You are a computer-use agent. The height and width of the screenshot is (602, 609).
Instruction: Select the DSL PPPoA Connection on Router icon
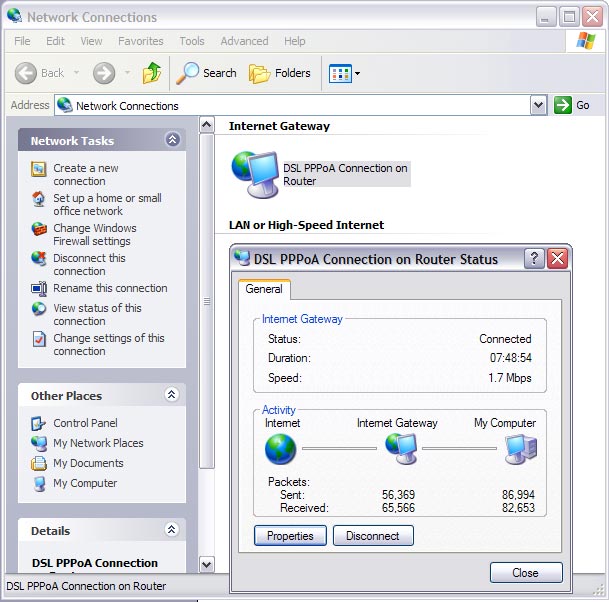(x=256, y=175)
